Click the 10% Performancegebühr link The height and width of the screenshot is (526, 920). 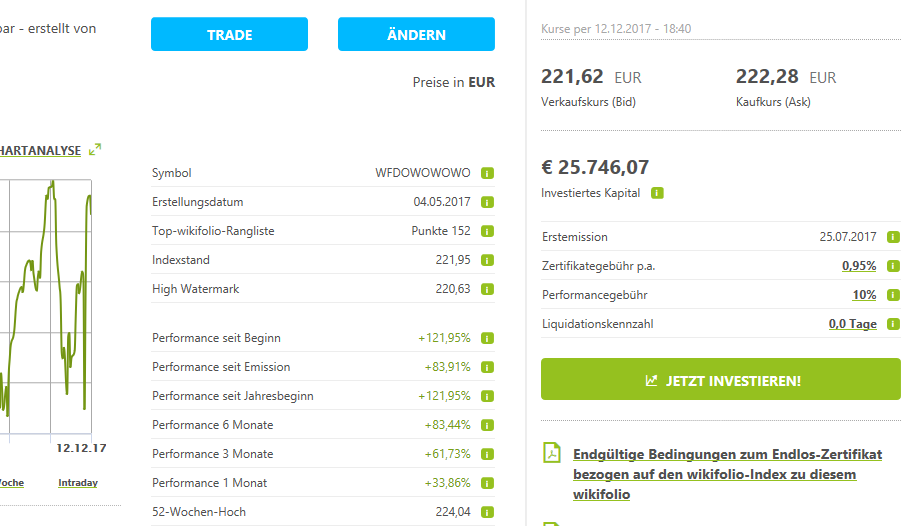point(863,295)
